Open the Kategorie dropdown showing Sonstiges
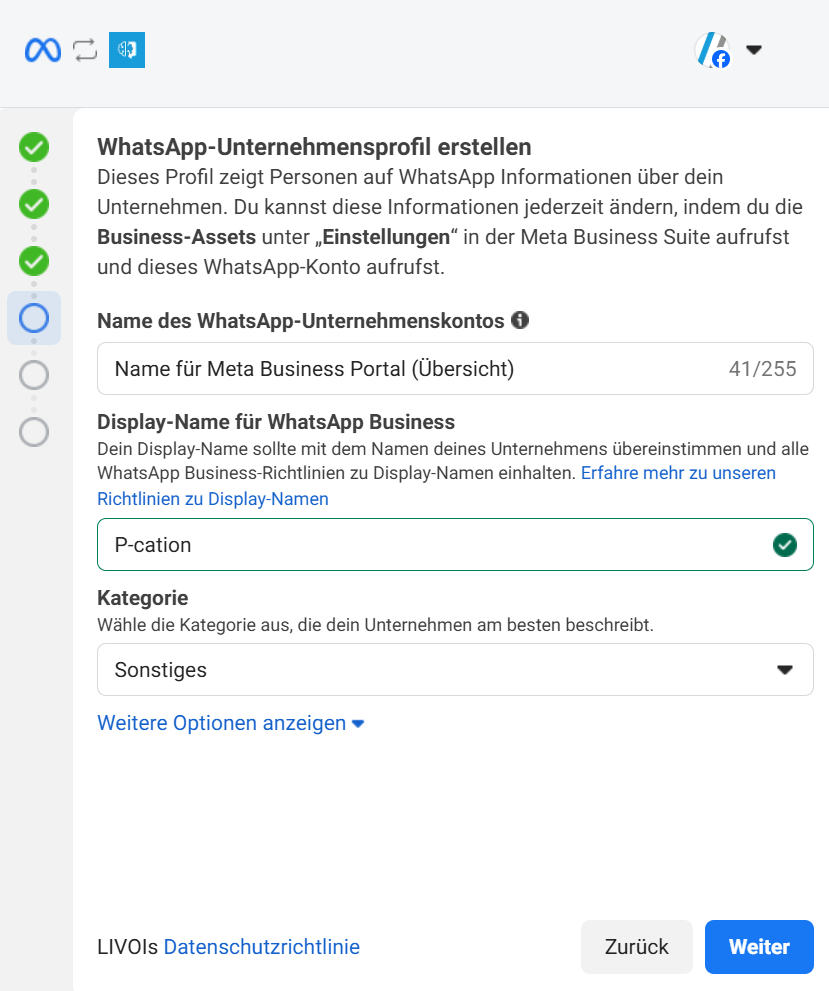The width and height of the screenshot is (829, 991). (455, 669)
